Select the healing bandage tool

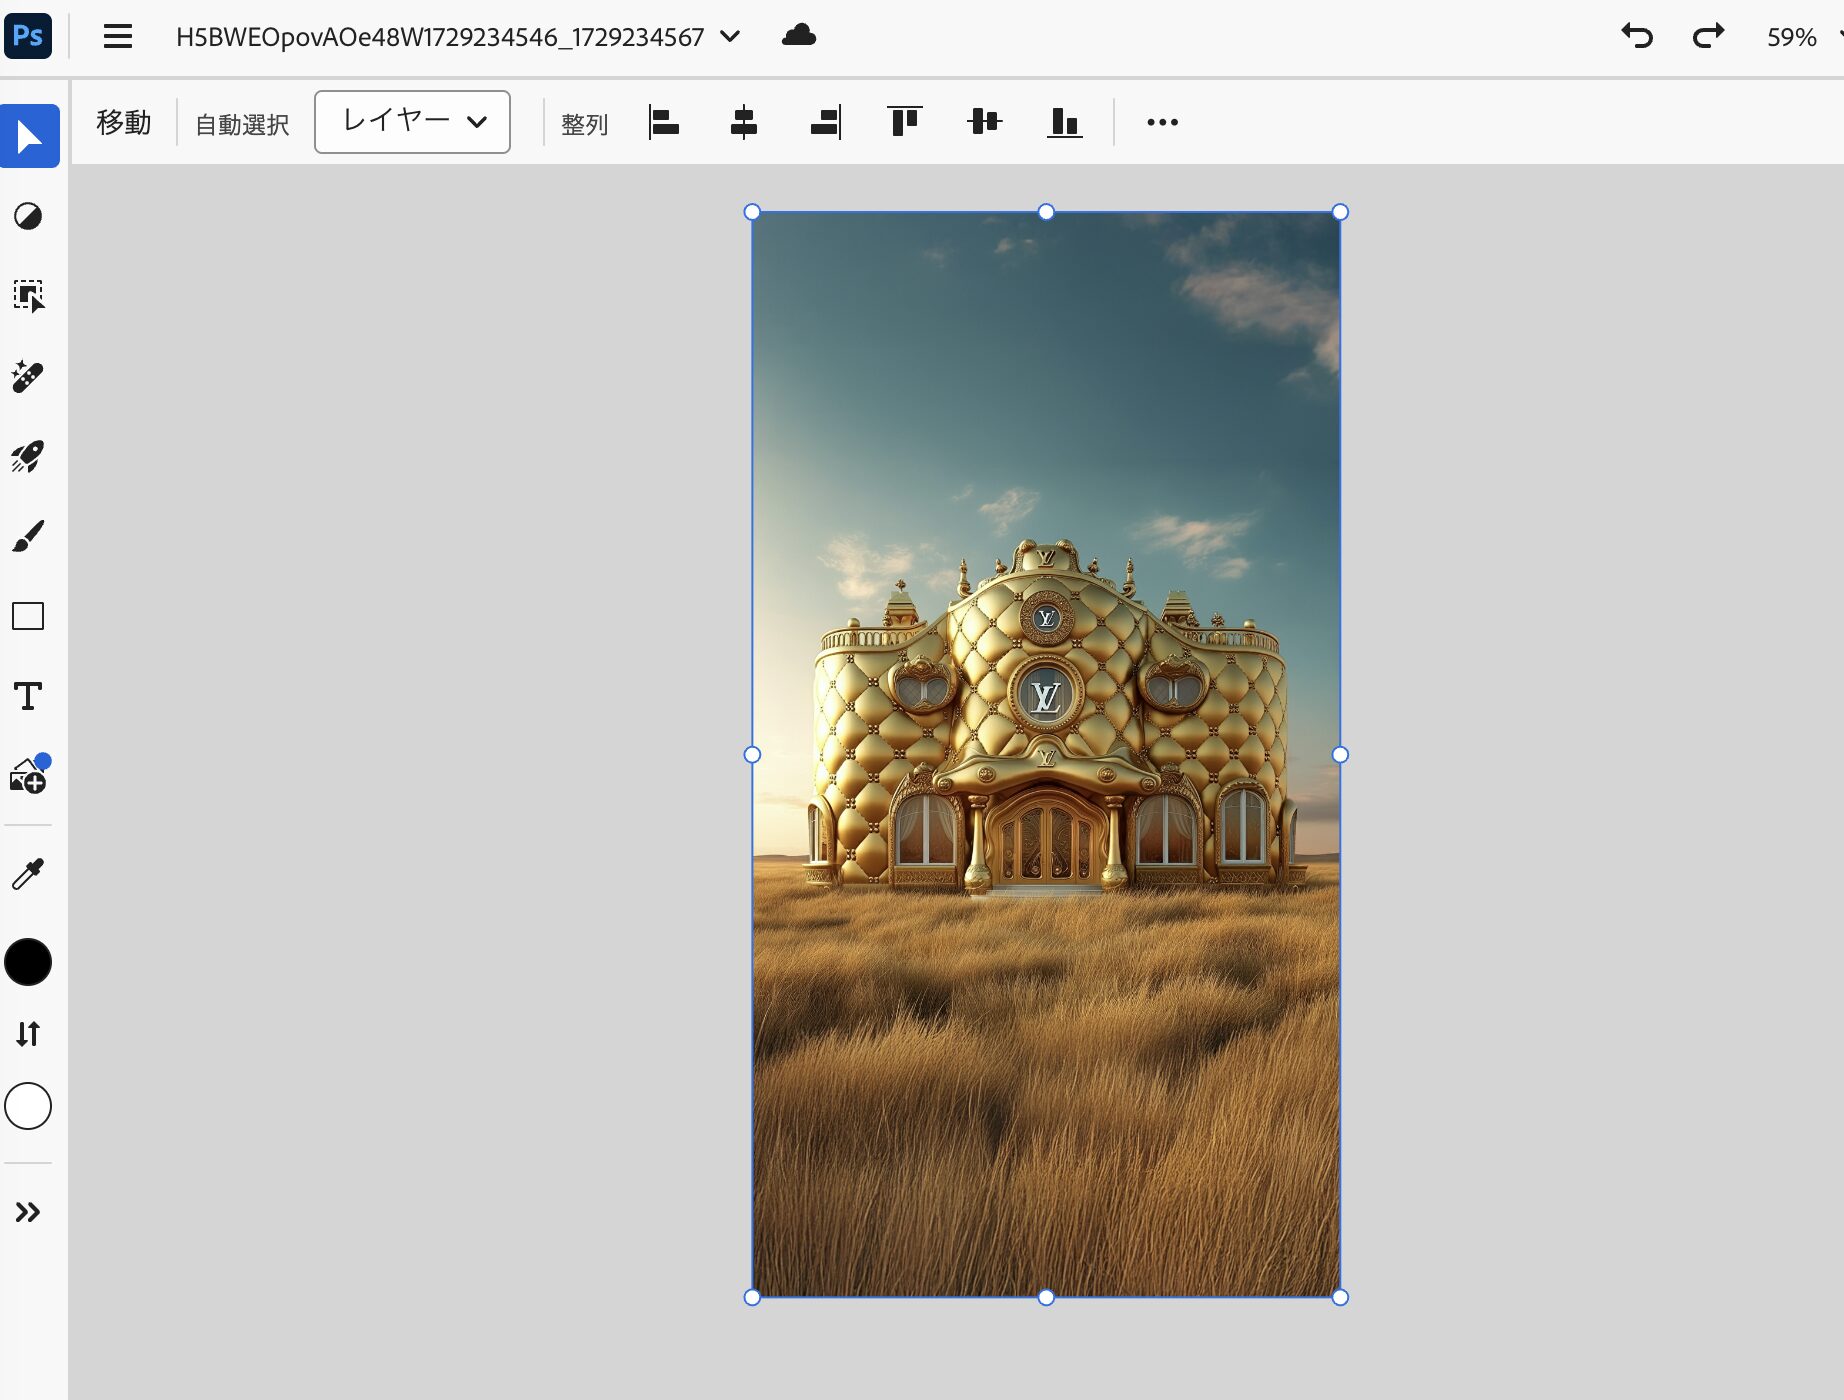point(28,376)
